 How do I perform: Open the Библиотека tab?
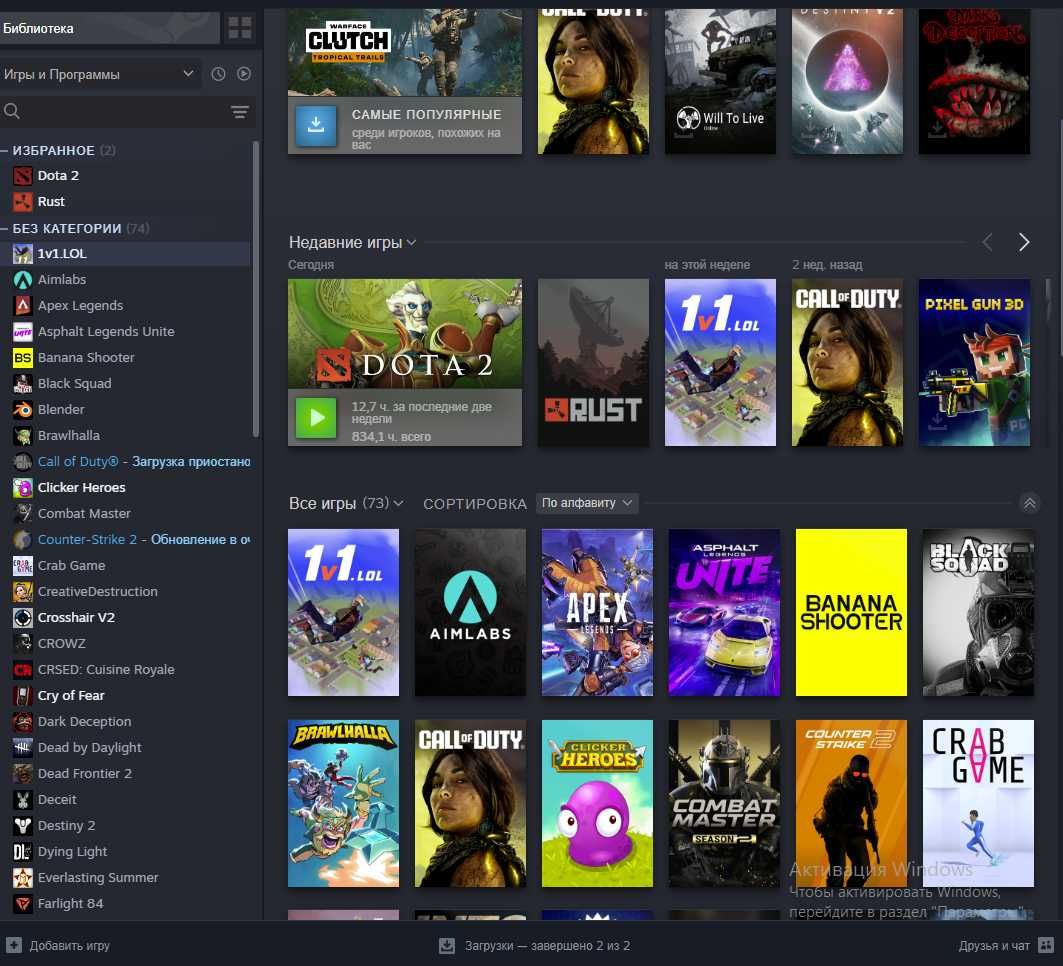pos(110,28)
